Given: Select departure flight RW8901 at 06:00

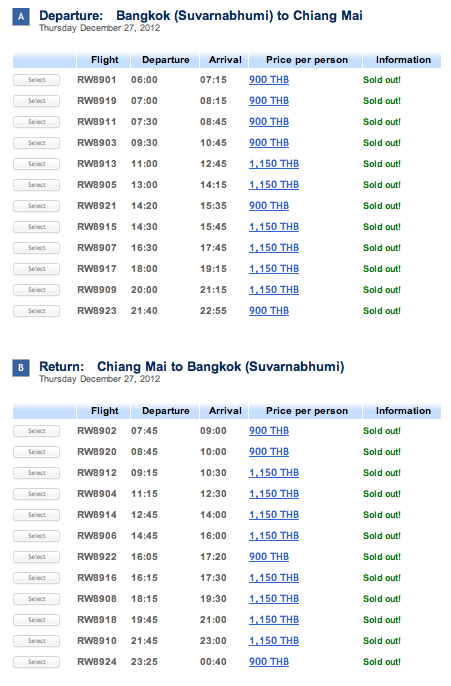Looking at the screenshot, I should [x=36, y=80].
